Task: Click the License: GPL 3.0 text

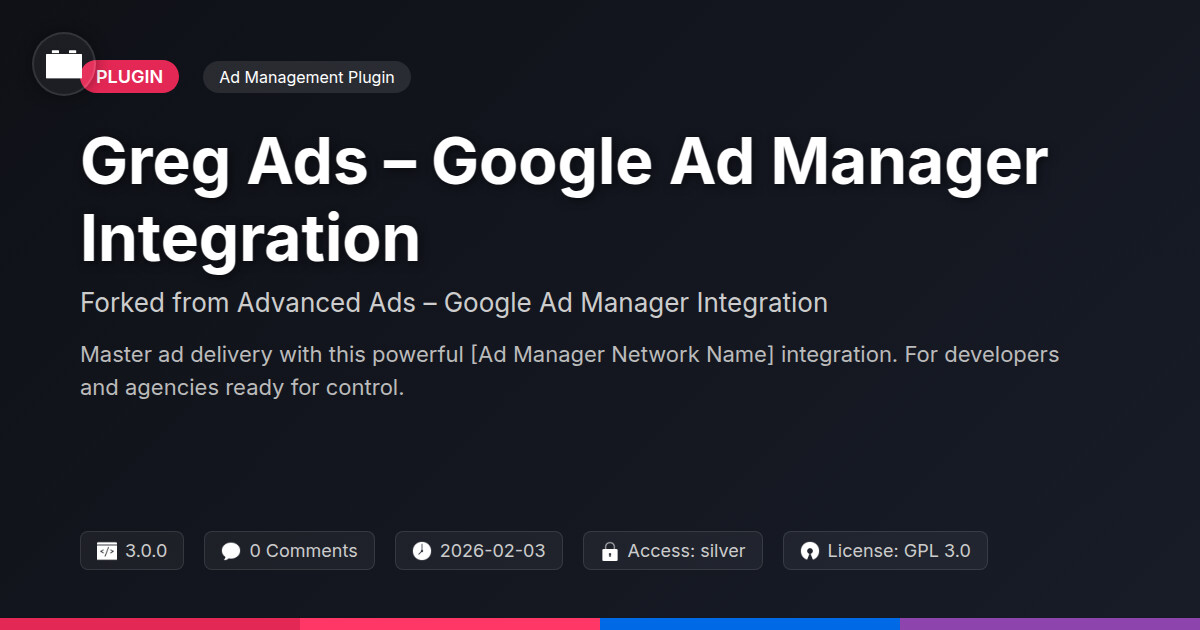Action: [899, 551]
